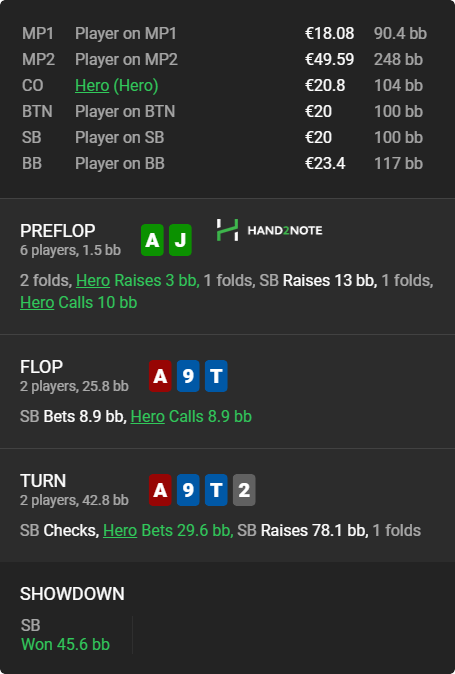Open Hero link in the CO player row
455x674 pixels.
click(x=92, y=86)
